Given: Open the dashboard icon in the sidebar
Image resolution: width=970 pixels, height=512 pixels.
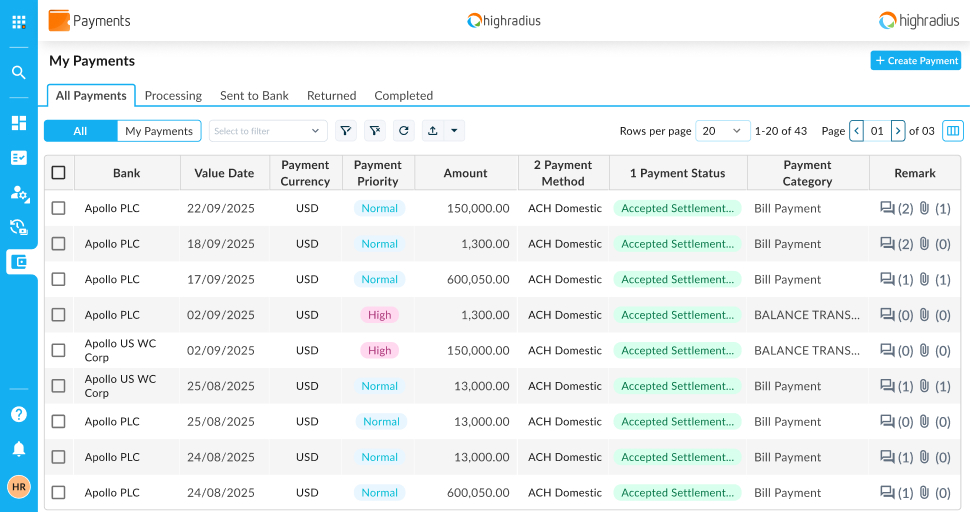Looking at the screenshot, I should tap(19, 123).
